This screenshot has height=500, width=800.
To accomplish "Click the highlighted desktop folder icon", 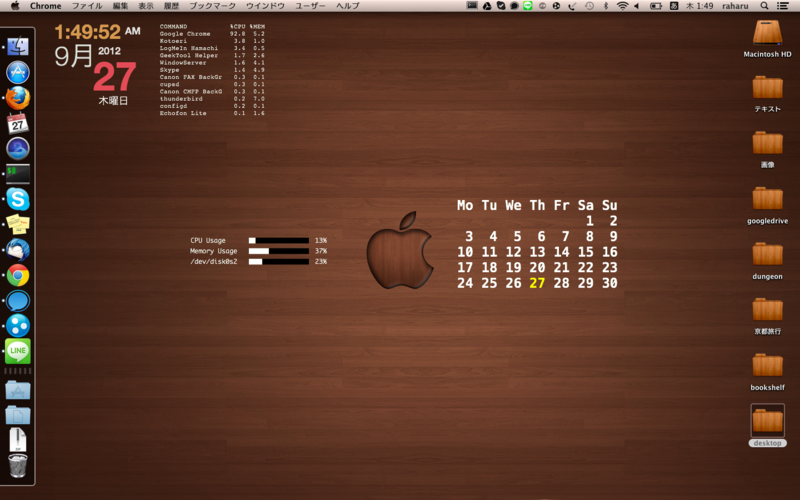I will click(x=767, y=420).
